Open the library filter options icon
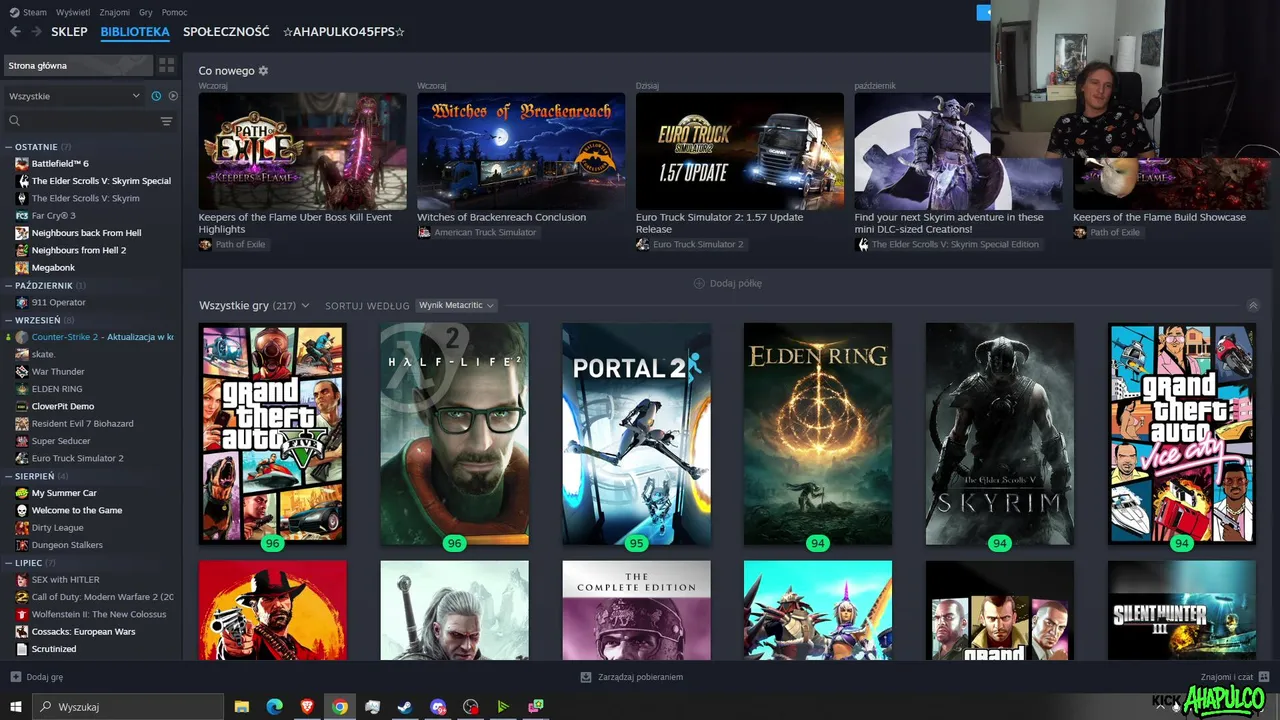 [166, 121]
